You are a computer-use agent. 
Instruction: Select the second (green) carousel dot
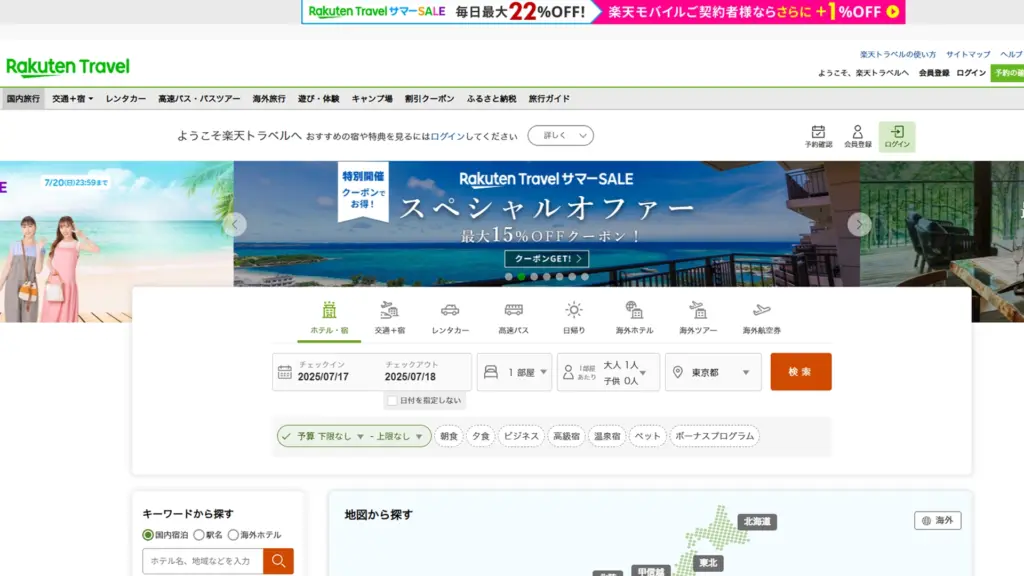(x=521, y=277)
